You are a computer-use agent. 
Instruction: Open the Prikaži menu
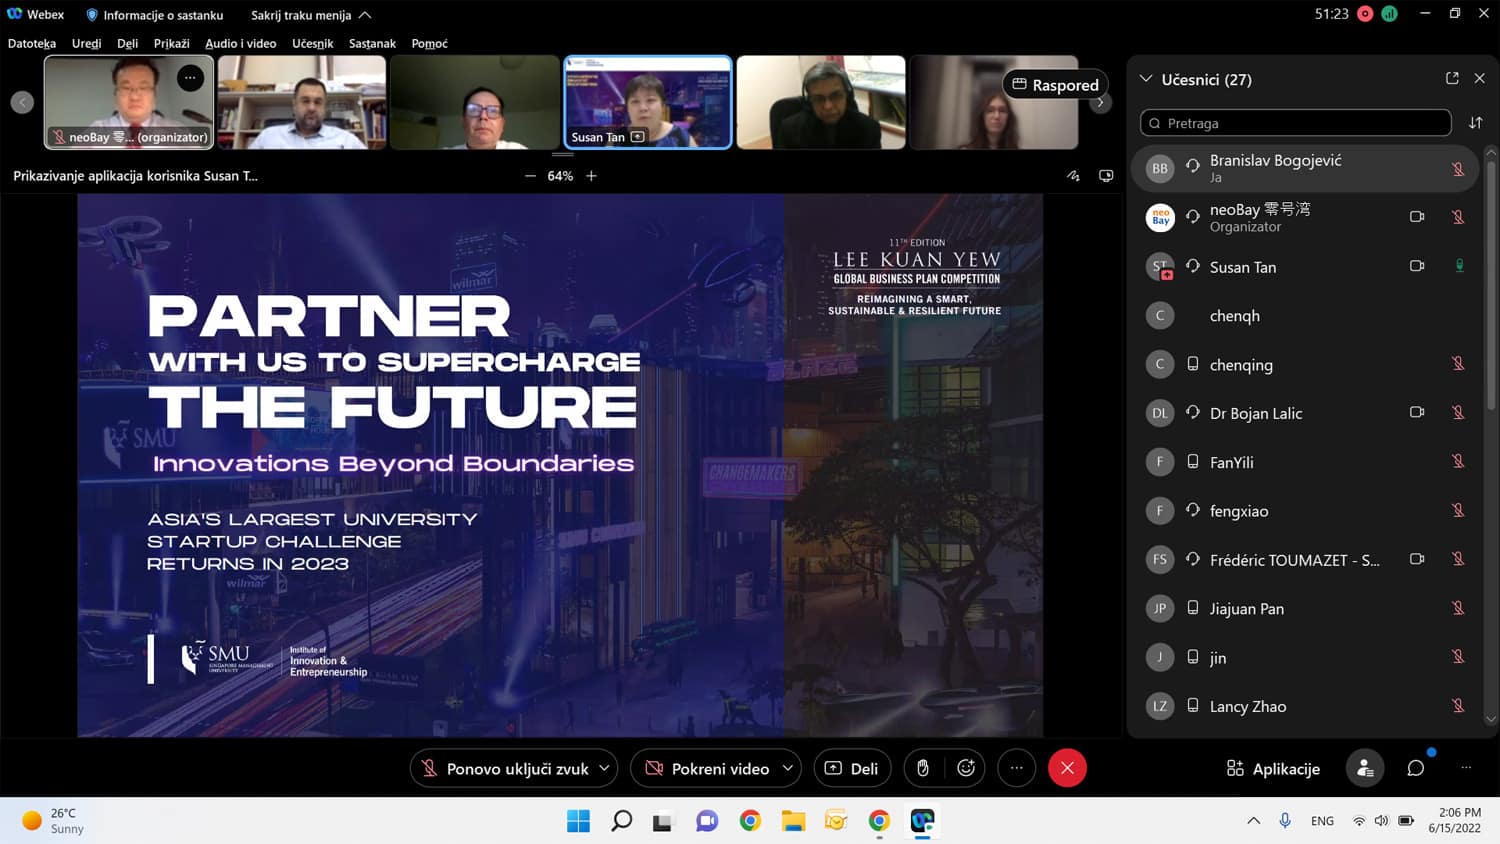171,43
